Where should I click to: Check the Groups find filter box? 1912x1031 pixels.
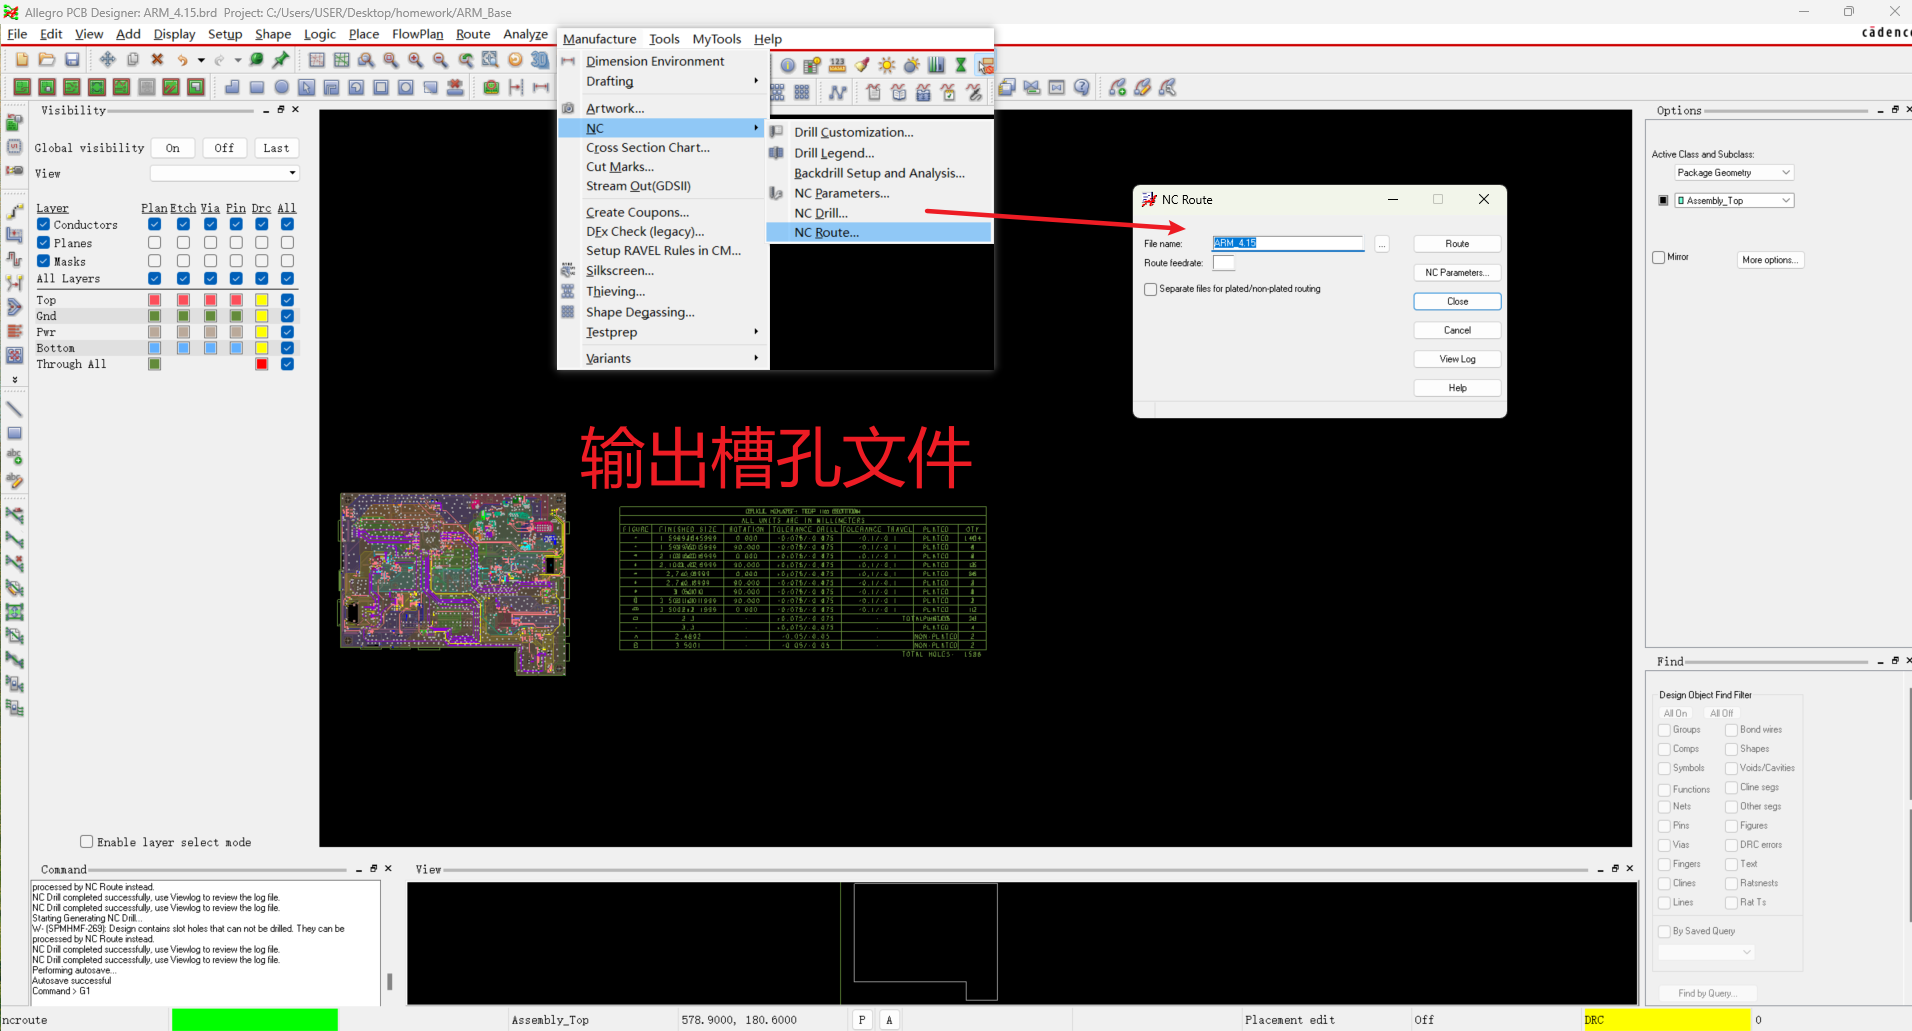(1665, 730)
